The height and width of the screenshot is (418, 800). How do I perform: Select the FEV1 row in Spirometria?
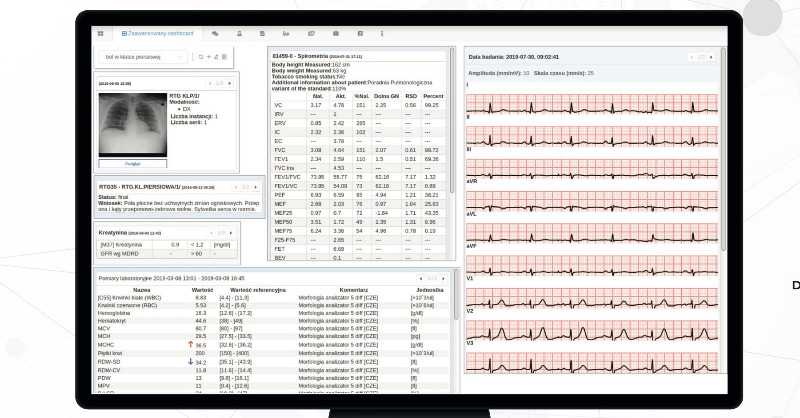(x=359, y=159)
